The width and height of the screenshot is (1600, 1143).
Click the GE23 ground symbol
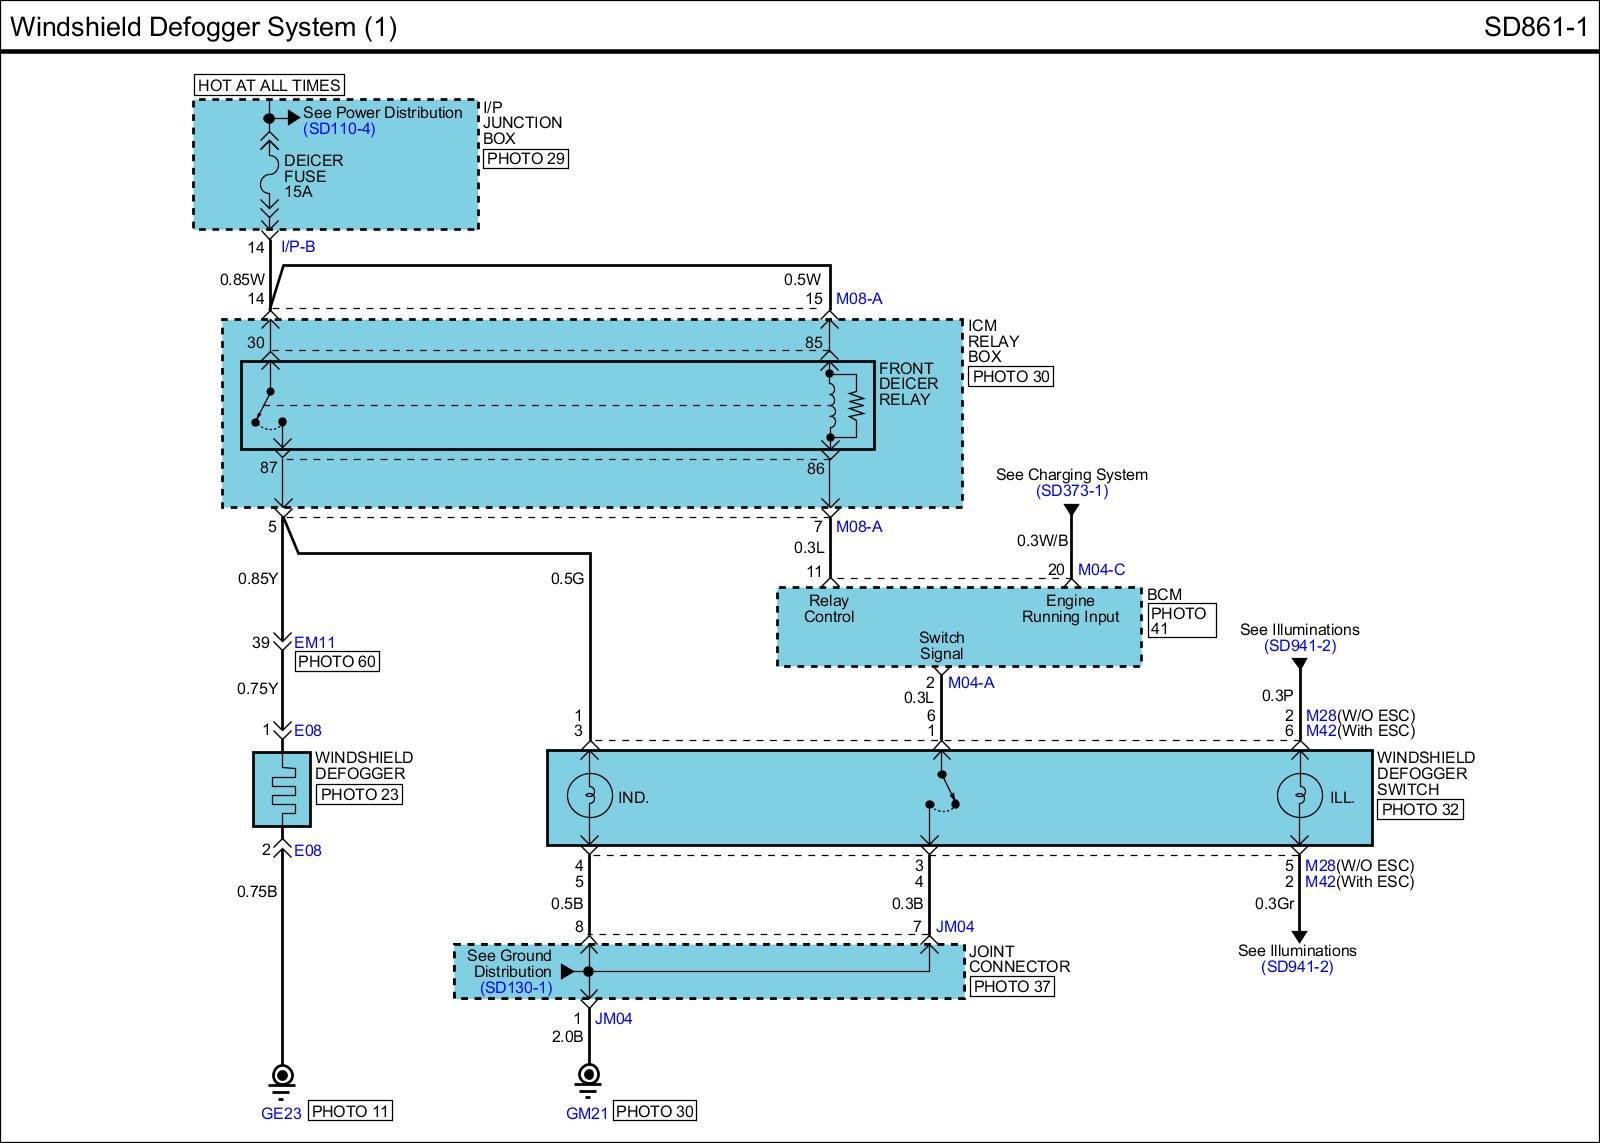283,1078
